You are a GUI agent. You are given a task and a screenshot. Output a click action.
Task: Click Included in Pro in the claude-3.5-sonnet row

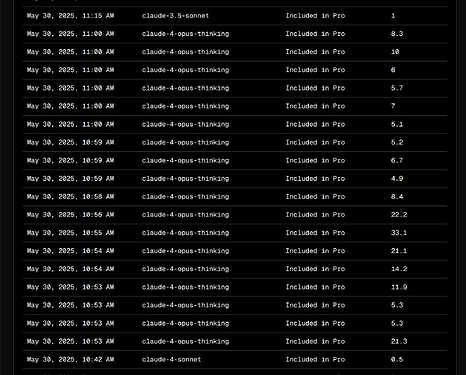tap(315, 16)
